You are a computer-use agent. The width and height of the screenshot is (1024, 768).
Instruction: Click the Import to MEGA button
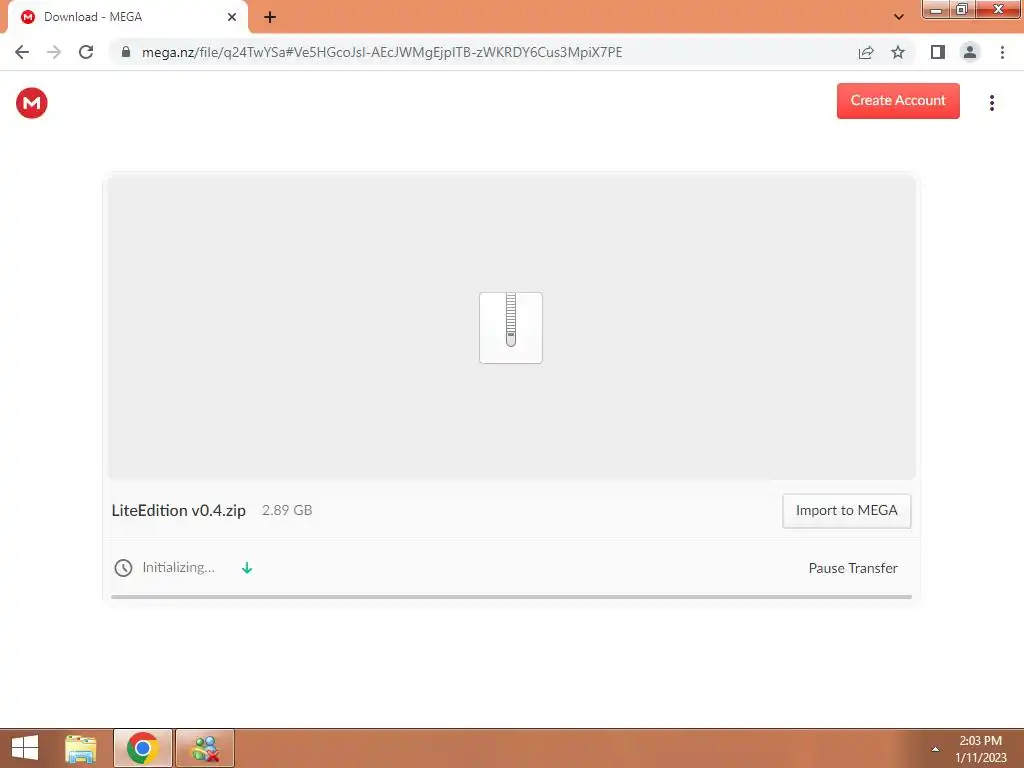click(x=846, y=511)
